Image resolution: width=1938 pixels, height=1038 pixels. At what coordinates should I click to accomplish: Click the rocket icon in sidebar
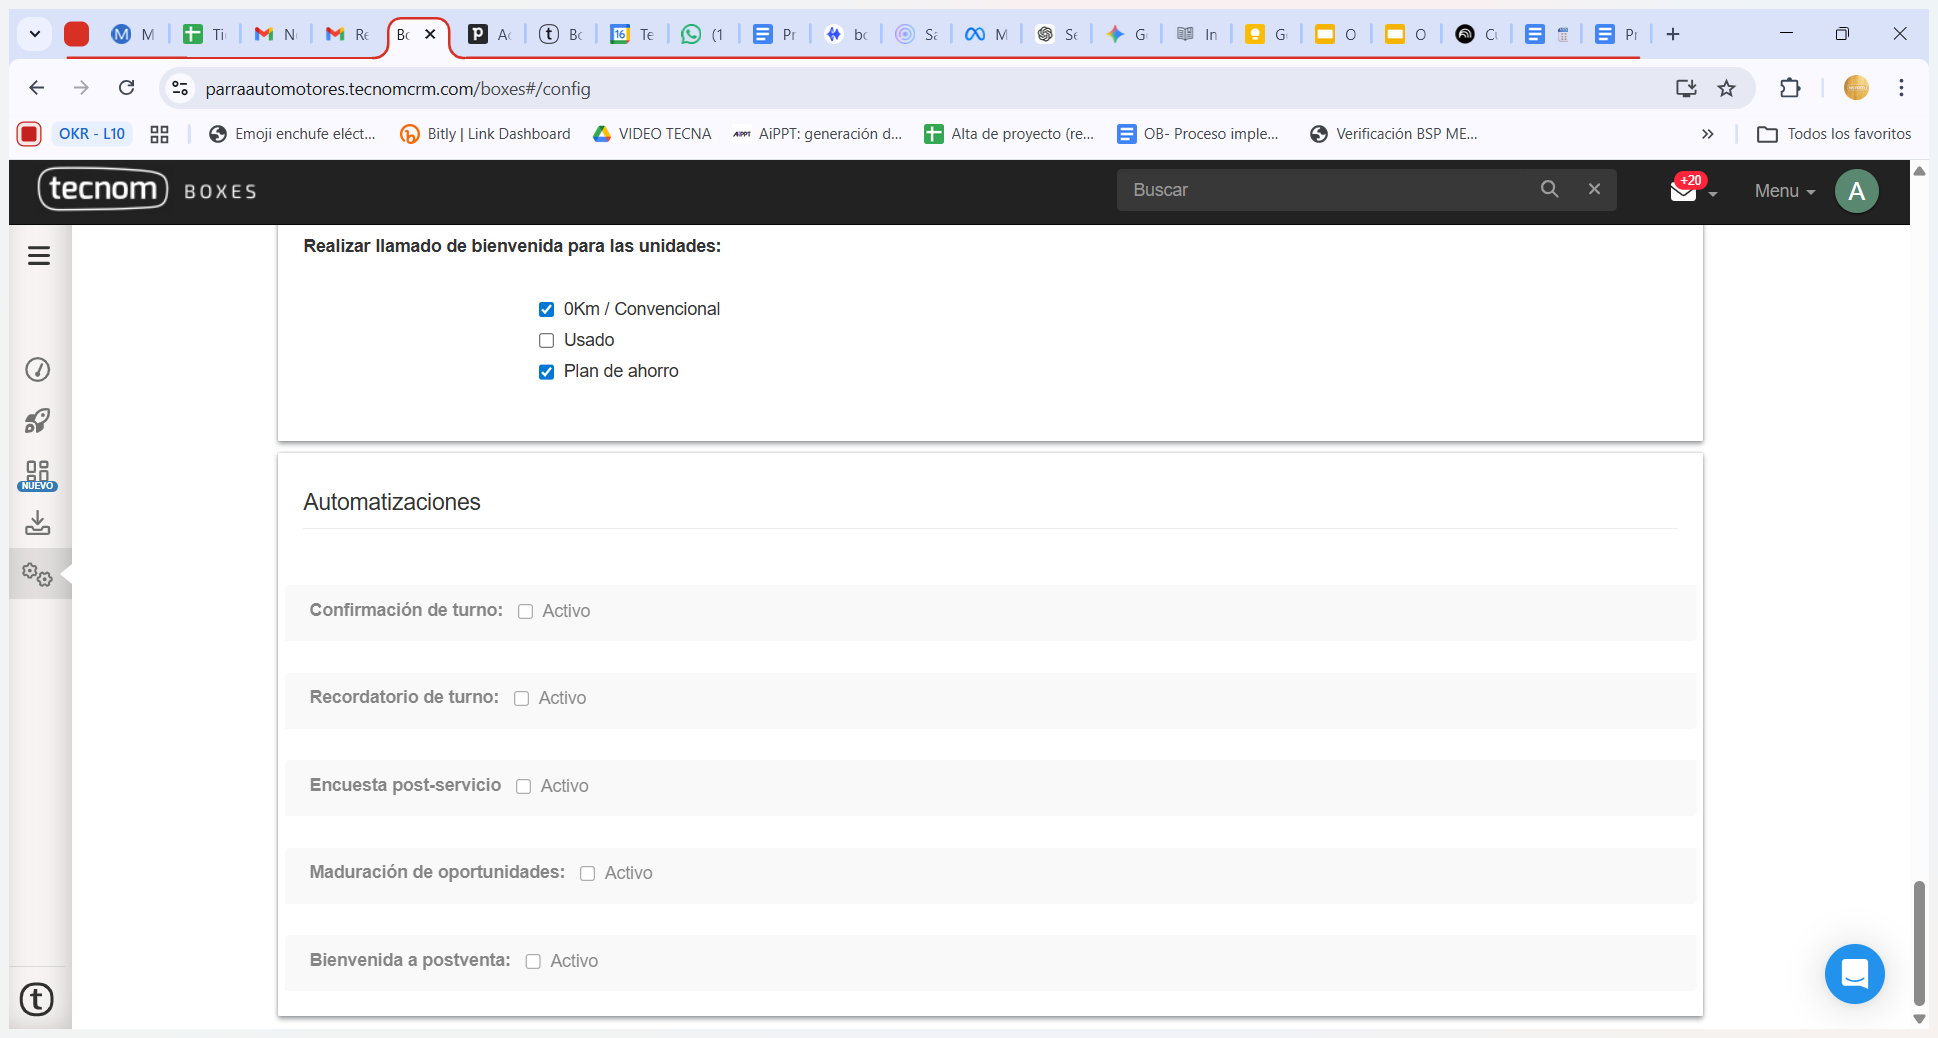pyautogui.click(x=38, y=421)
